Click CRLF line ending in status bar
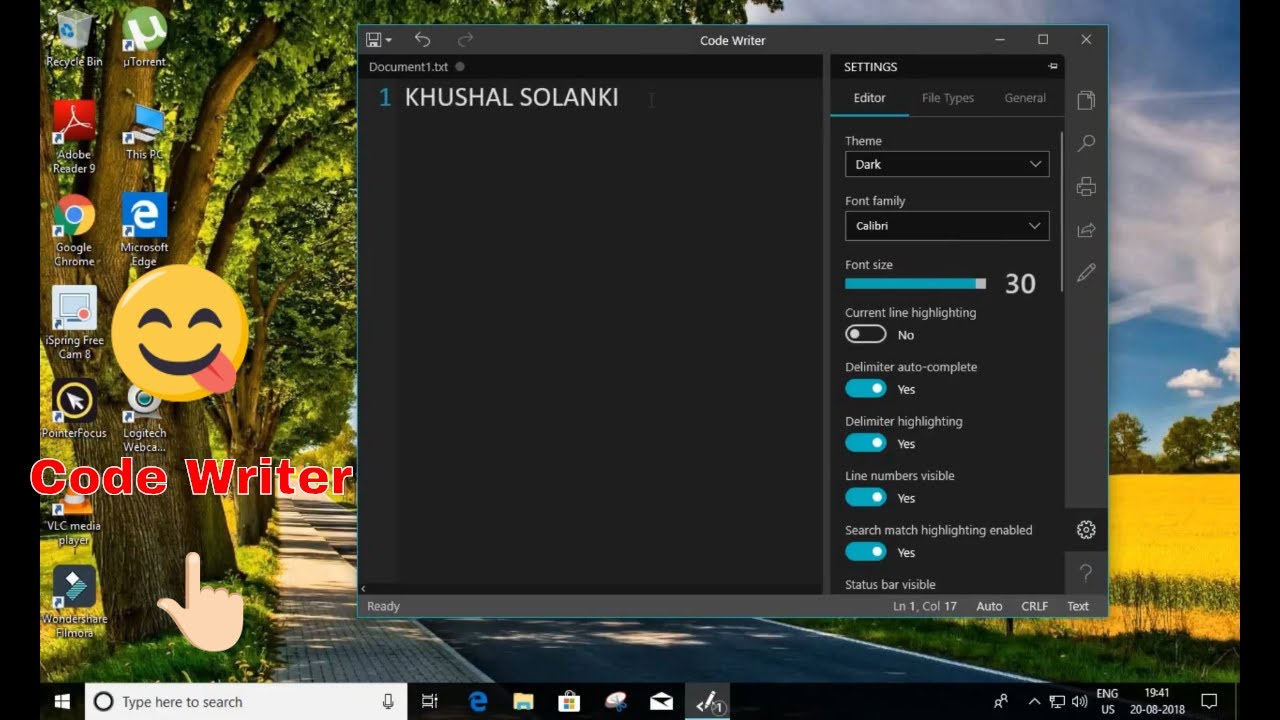The height and width of the screenshot is (720, 1280). click(1035, 606)
